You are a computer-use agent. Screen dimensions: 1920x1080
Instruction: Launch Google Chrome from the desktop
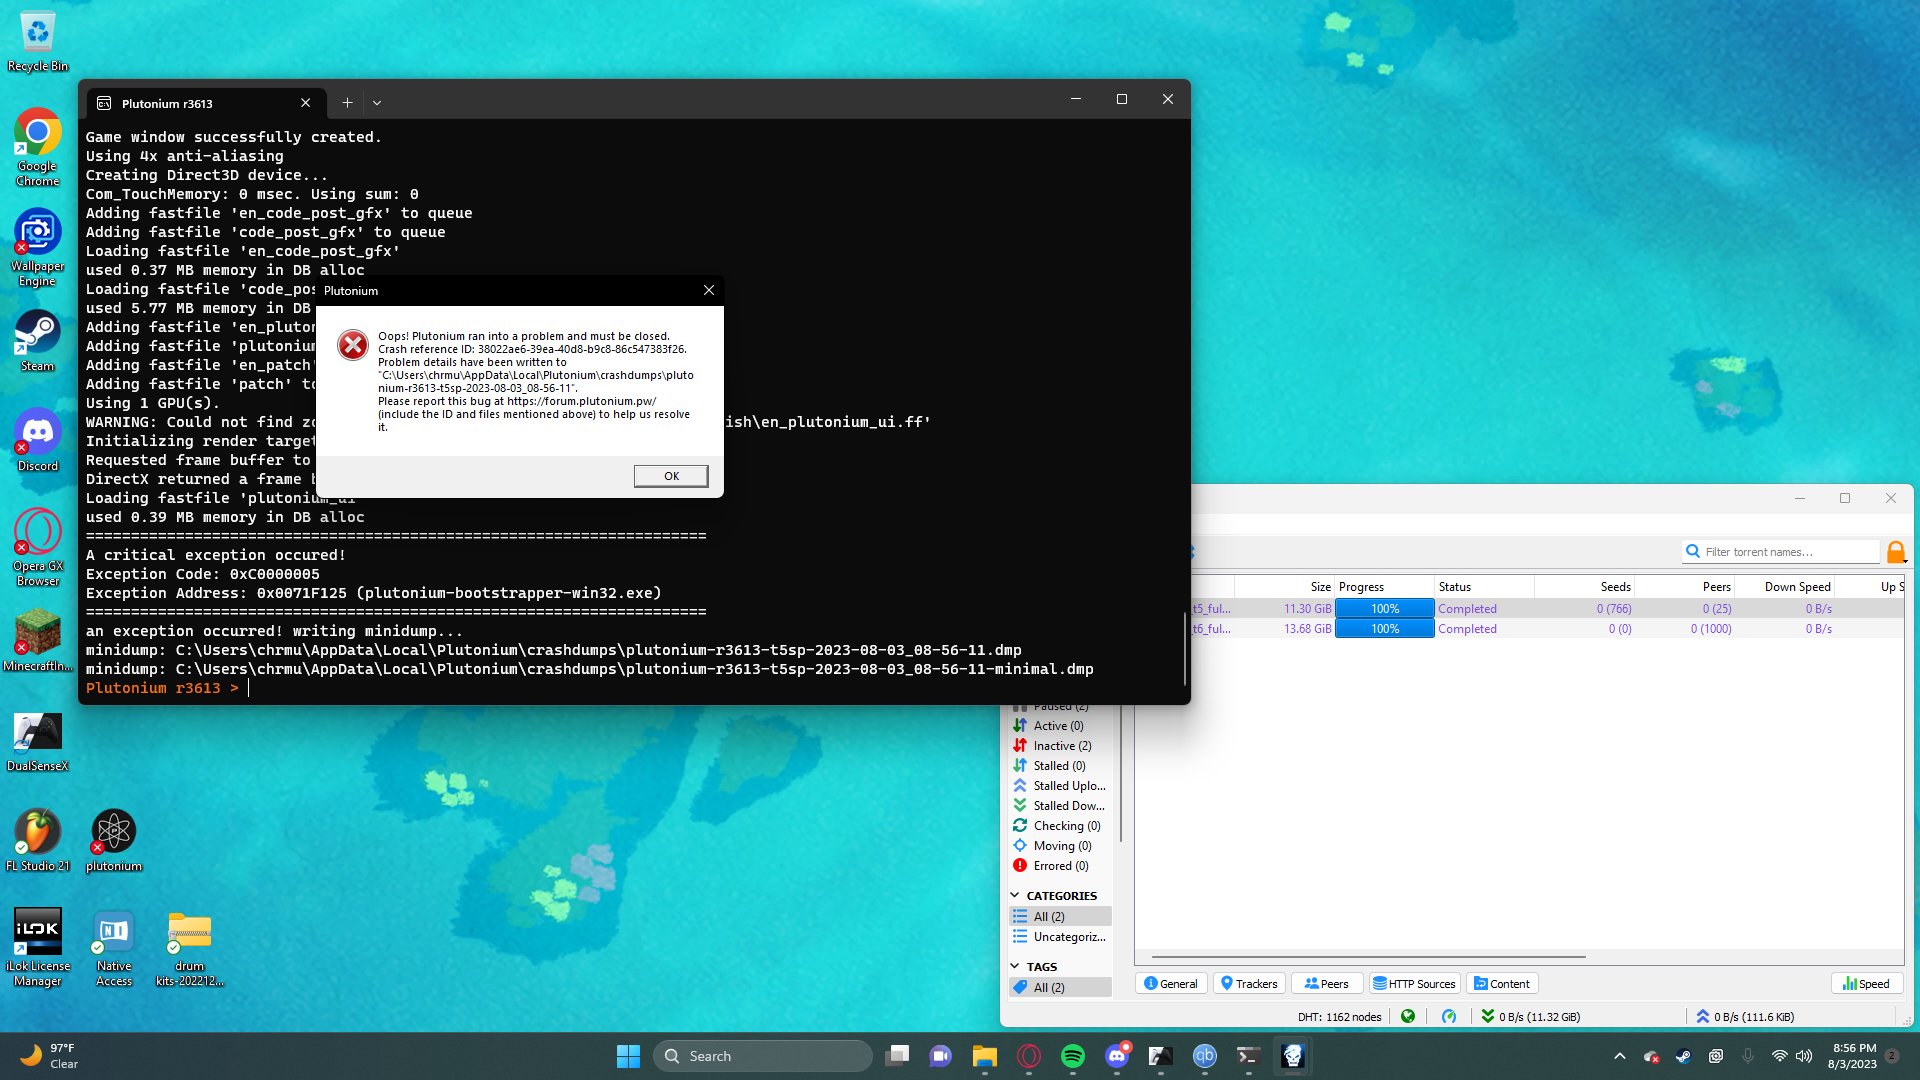[37, 148]
